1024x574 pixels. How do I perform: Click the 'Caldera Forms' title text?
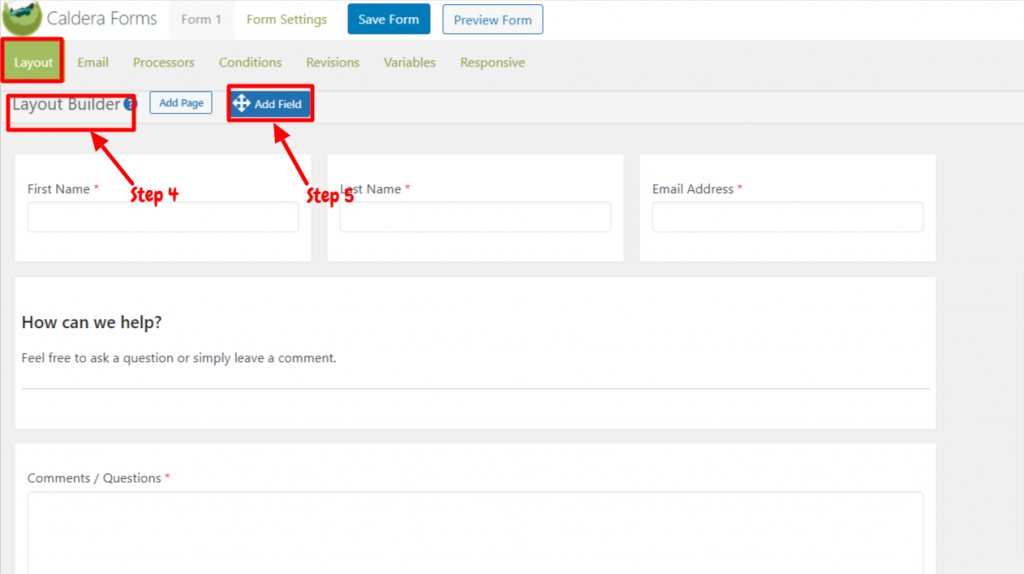pyautogui.click(x=102, y=18)
